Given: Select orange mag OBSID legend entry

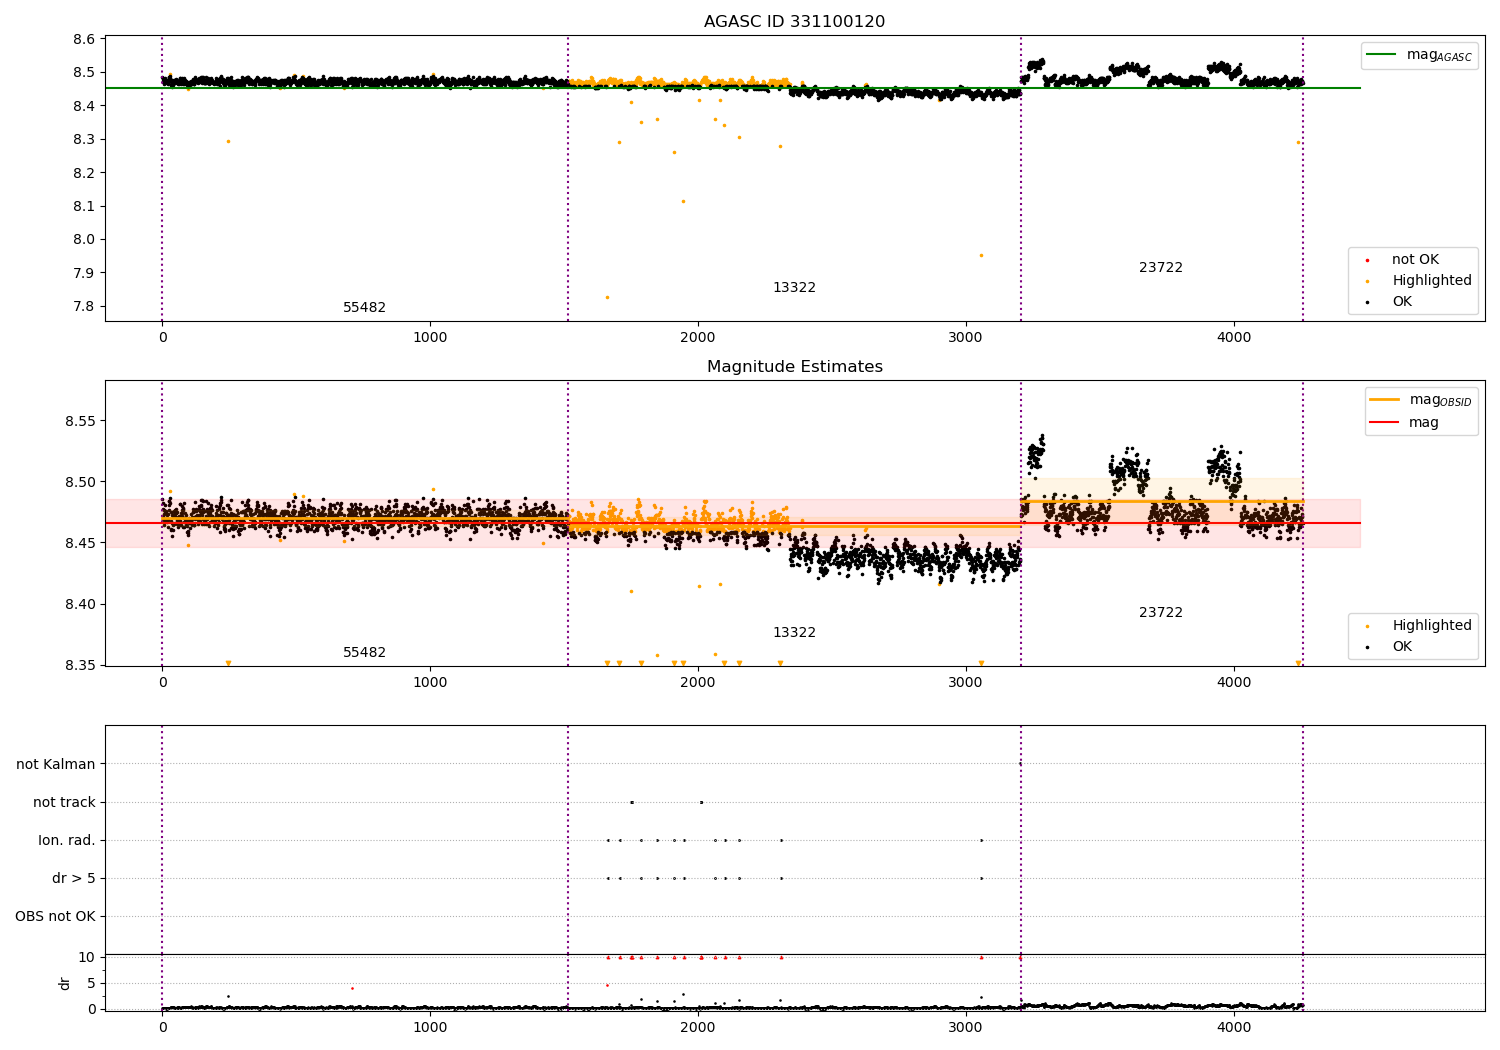Looking at the screenshot, I should click(1421, 400).
